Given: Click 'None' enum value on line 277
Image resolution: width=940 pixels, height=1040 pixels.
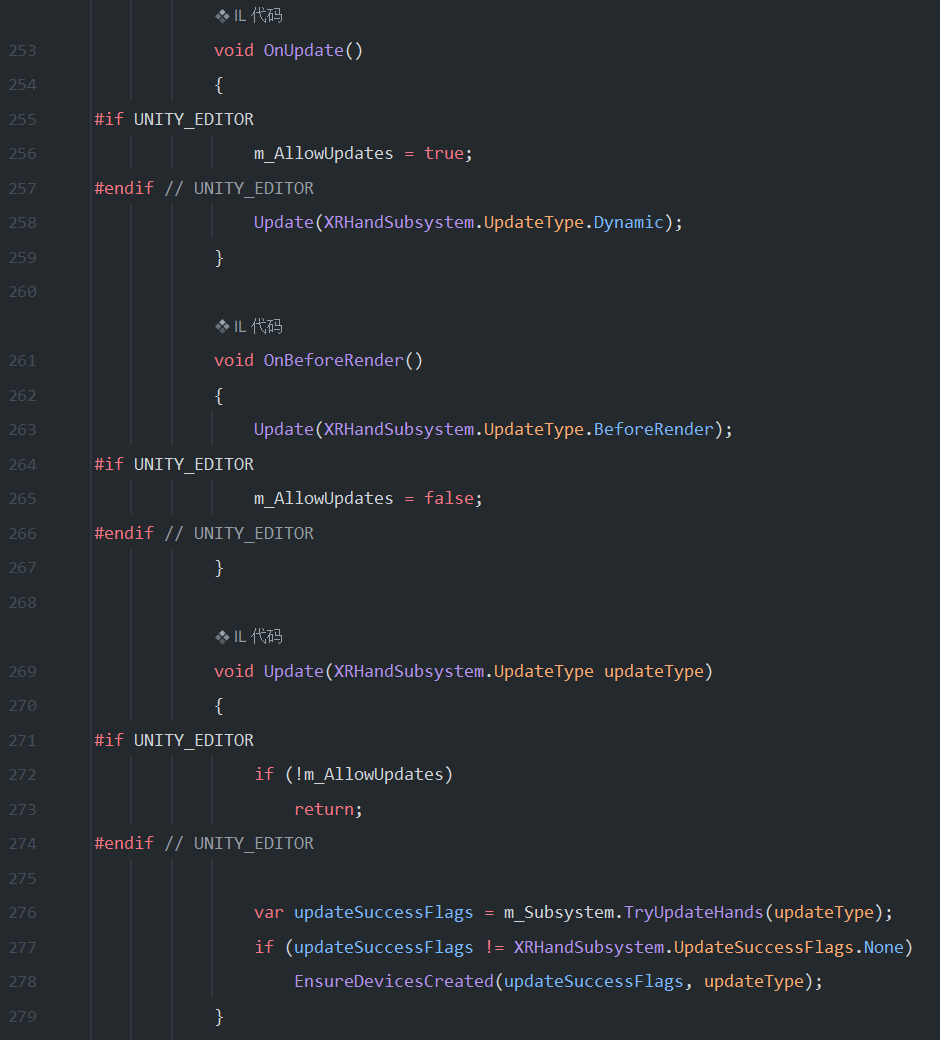Looking at the screenshot, I should [884, 947].
